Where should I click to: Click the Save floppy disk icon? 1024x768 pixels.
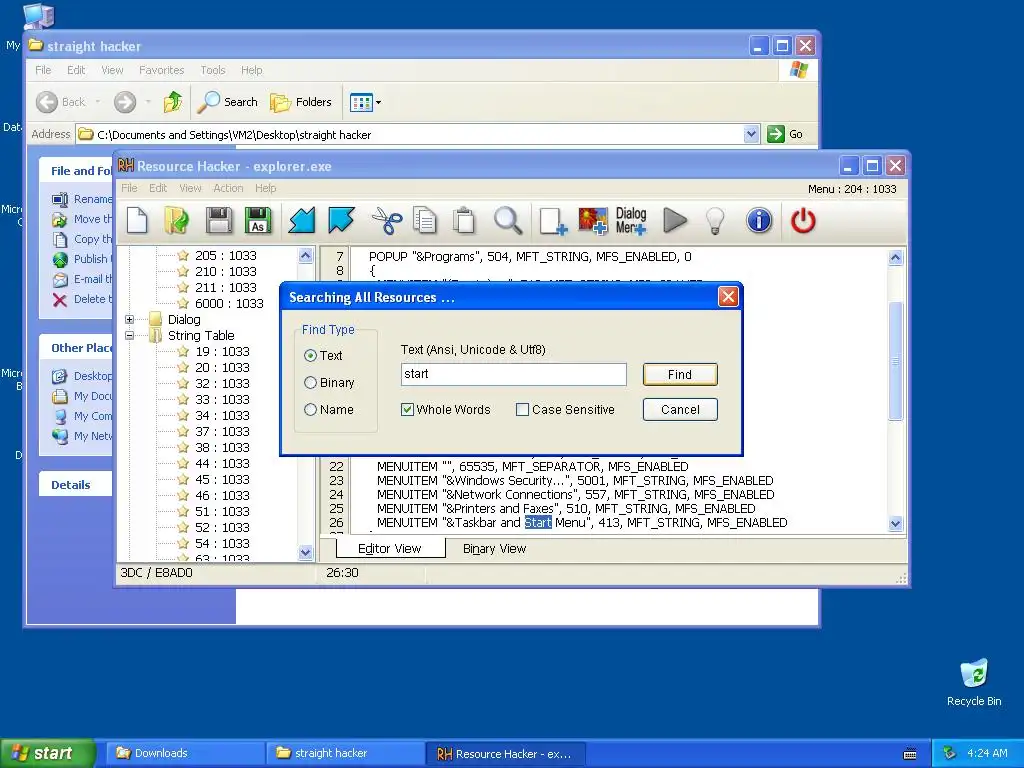(x=218, y=220)
